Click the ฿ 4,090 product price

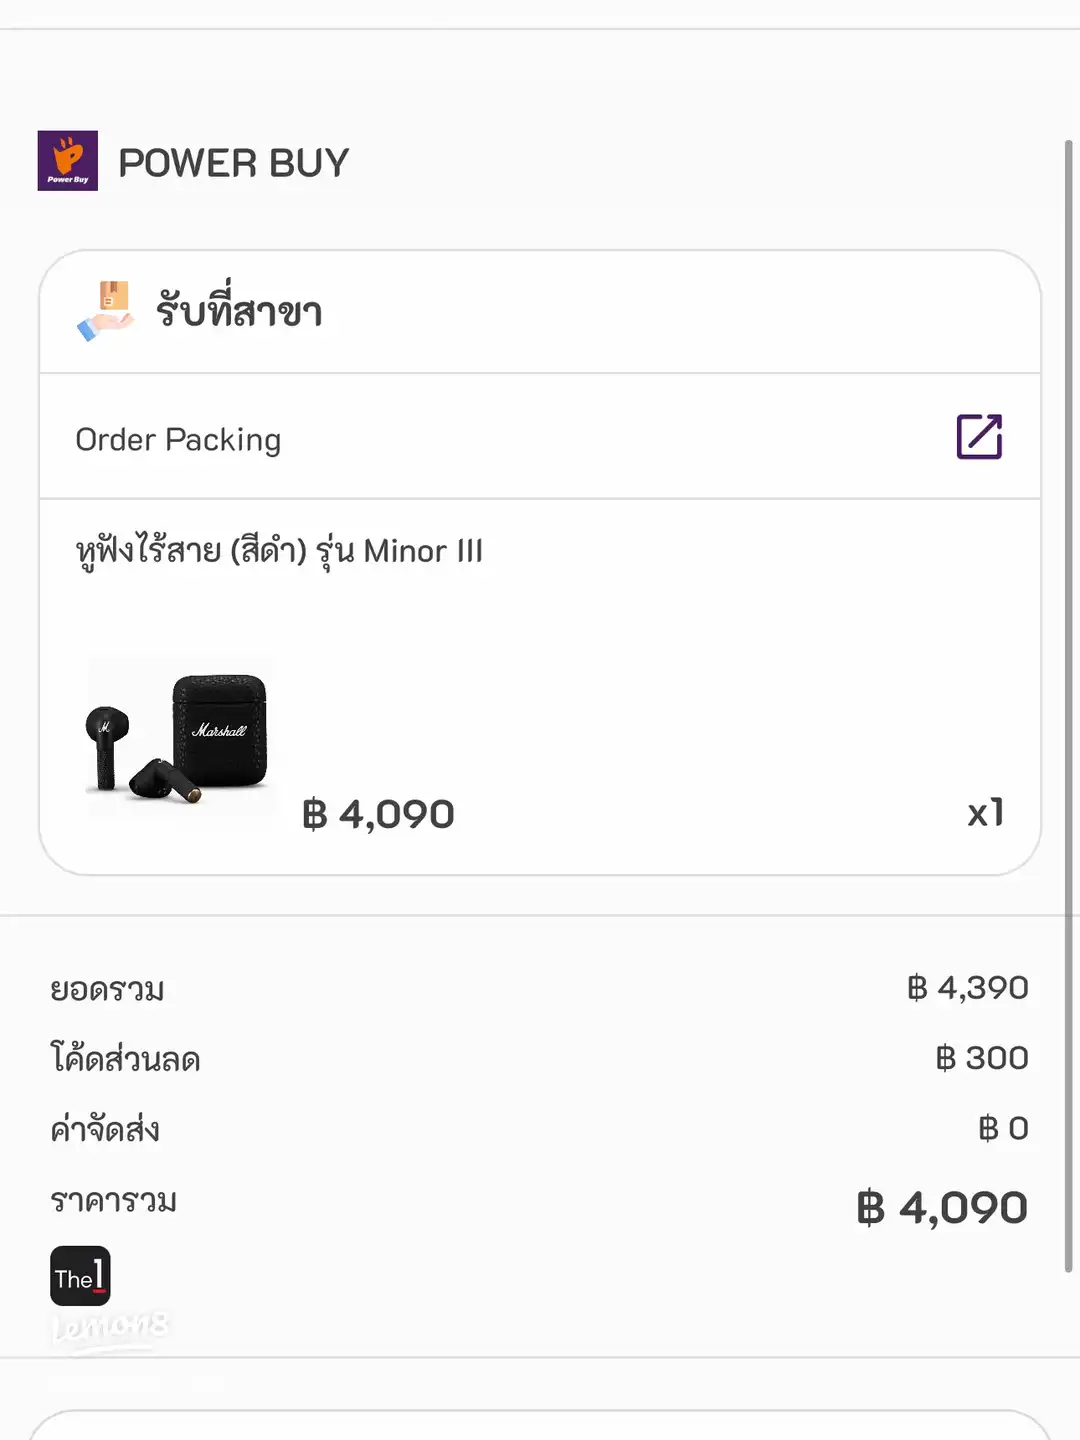coord(378,814)
